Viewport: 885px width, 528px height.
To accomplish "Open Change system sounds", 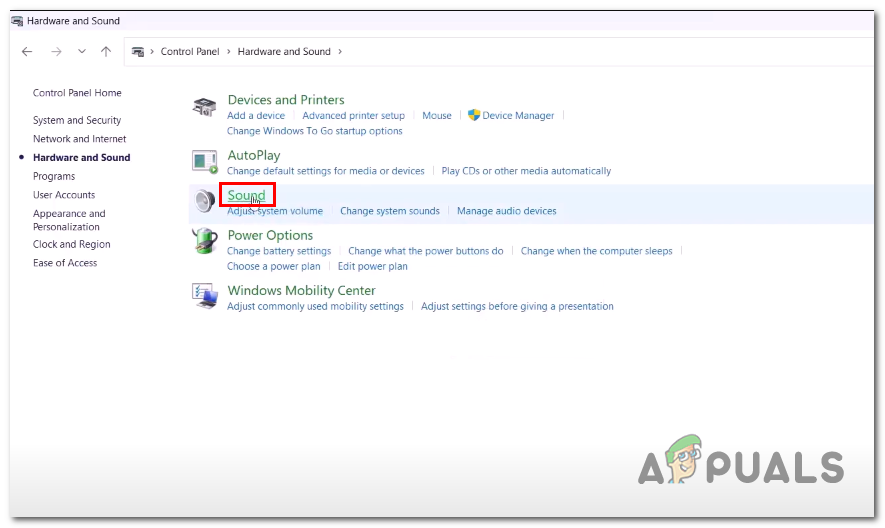I will pyautogui.click(x=389, y=211).
